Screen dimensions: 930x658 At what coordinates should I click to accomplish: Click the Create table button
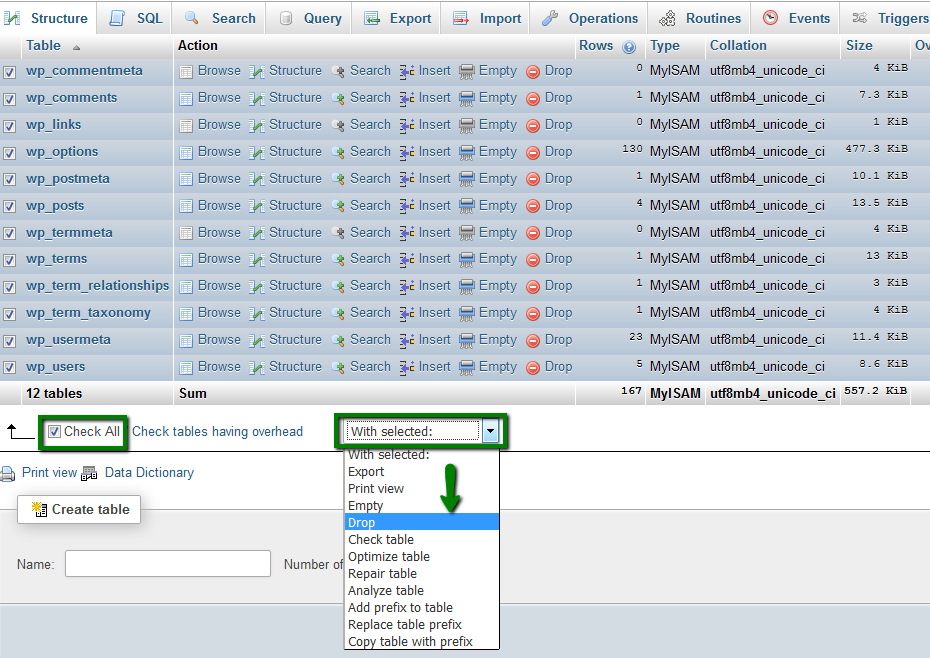[x=79, y=509]
